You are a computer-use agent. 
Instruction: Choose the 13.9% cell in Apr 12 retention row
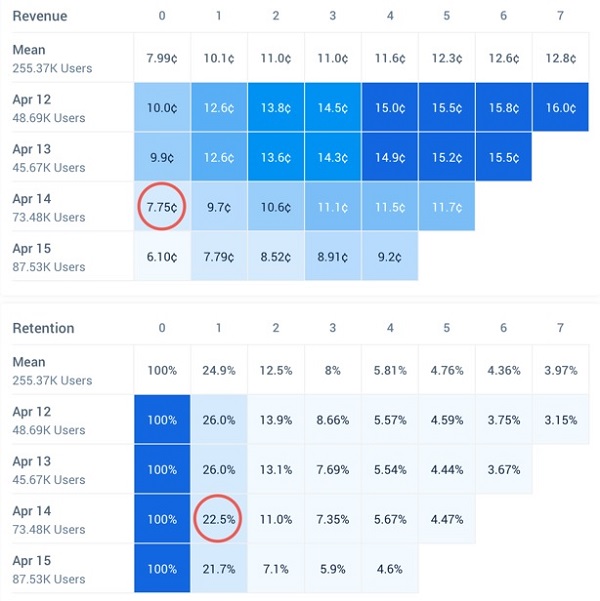[x=276, y=420]
